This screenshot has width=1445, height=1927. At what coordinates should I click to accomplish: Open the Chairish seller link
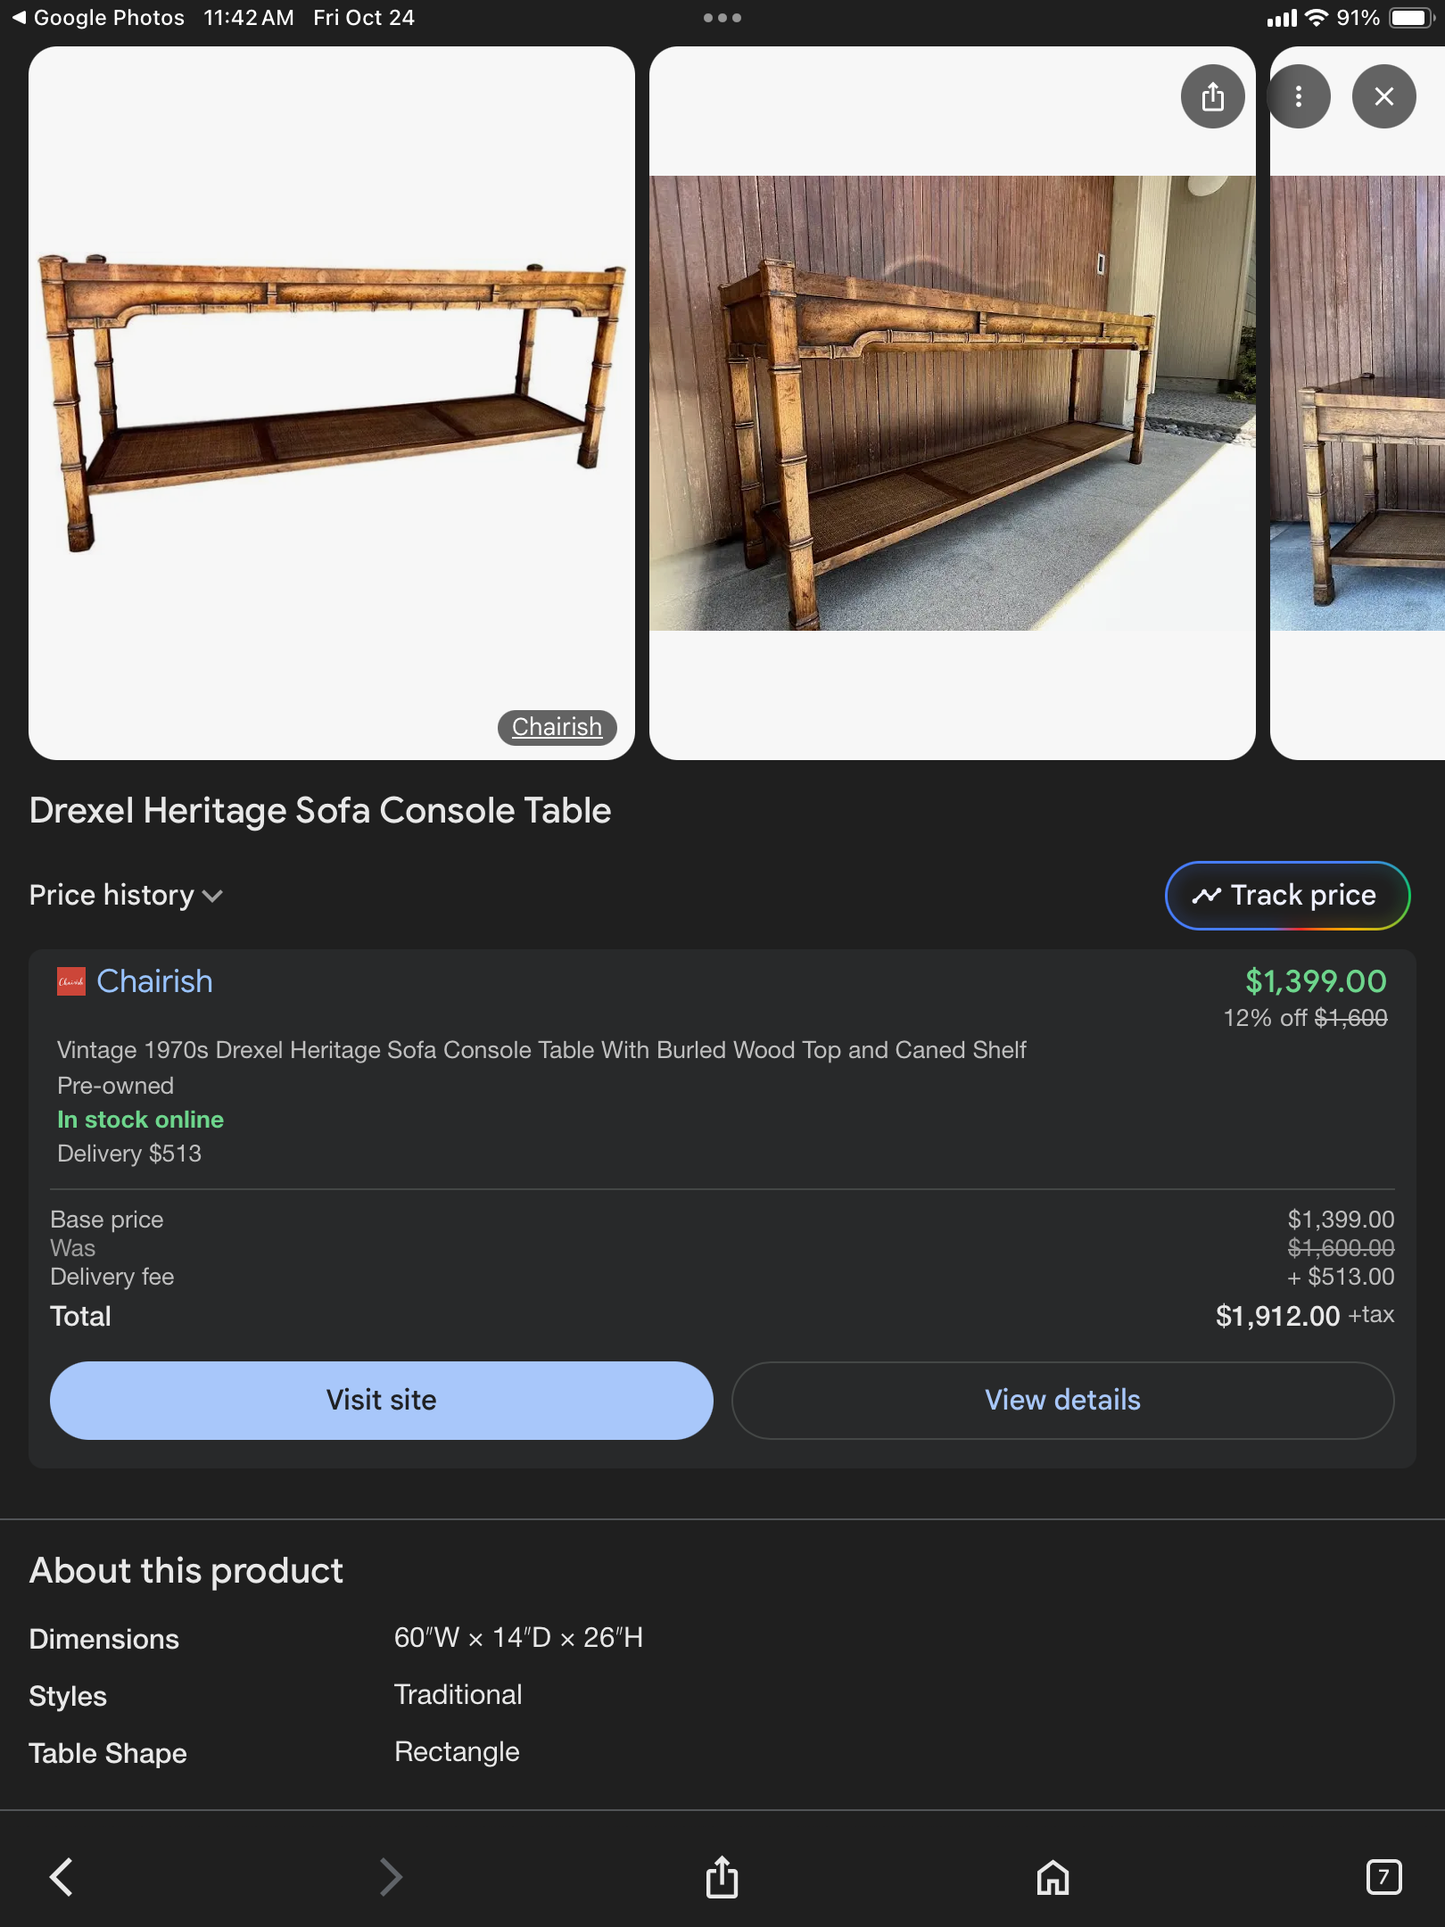[x=155, y=982]
